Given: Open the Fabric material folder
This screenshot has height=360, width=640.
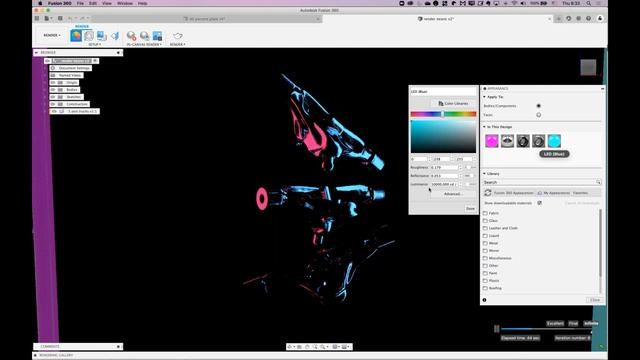Looking at the screenshot, I should (x=491, y=213).
